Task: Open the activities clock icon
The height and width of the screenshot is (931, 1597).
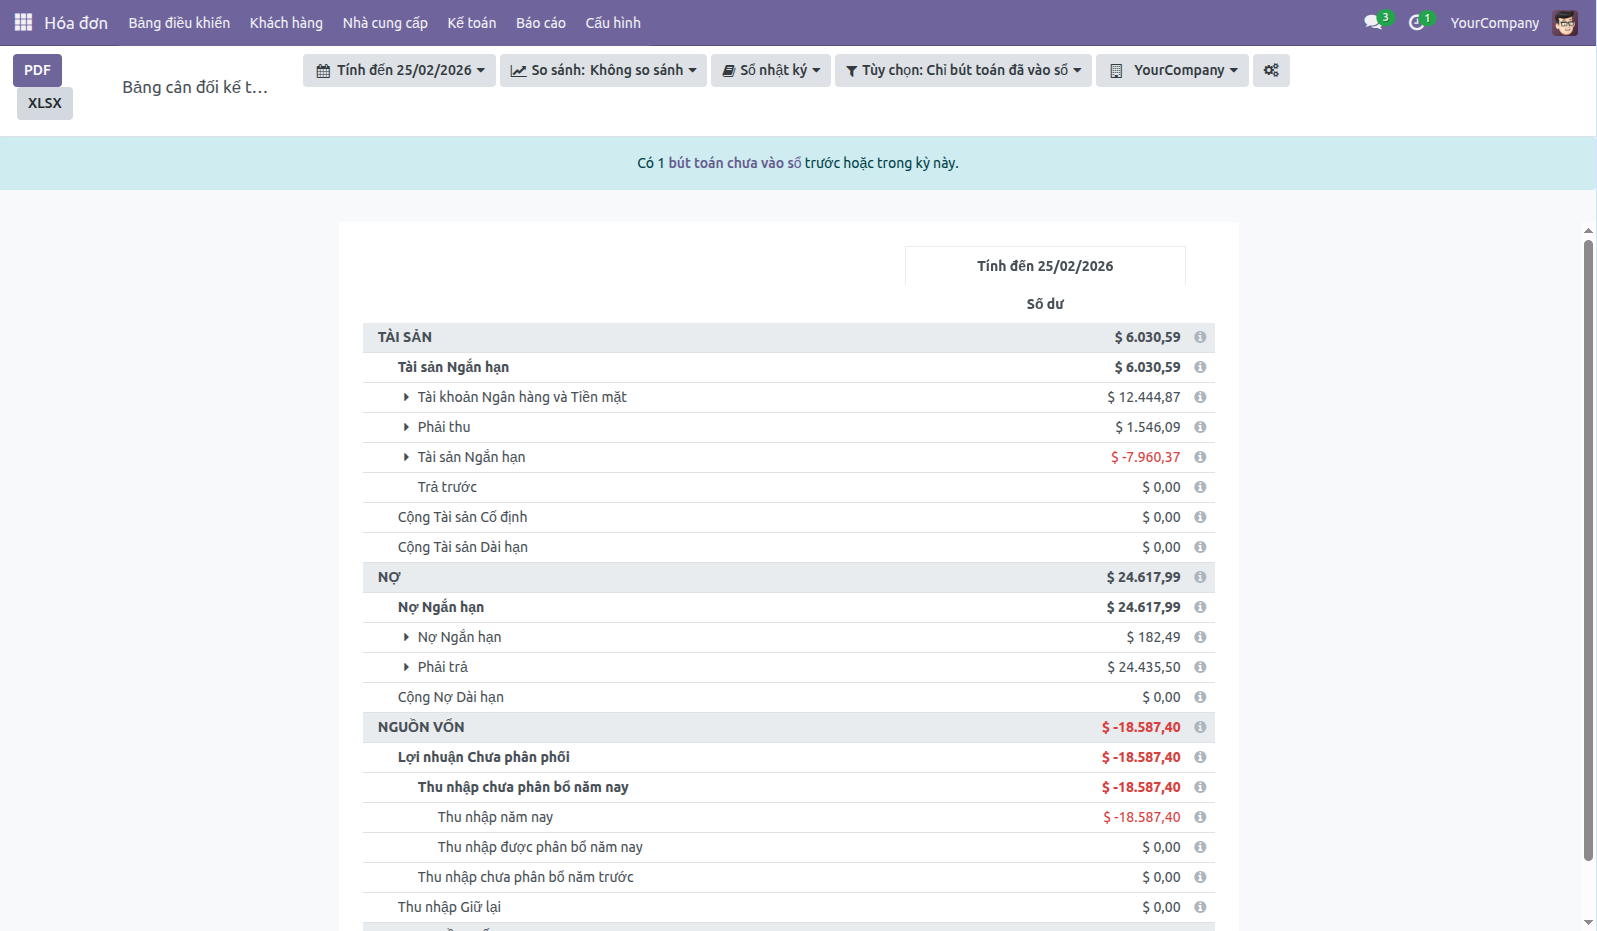Action: [1416, 22]
